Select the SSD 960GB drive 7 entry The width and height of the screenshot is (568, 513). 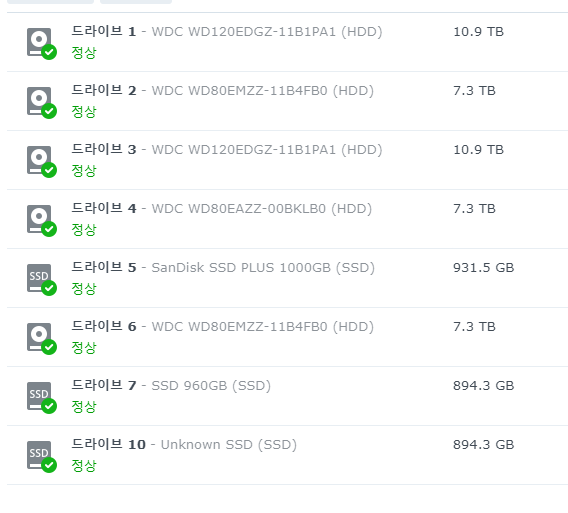click(x=171, y=386)
